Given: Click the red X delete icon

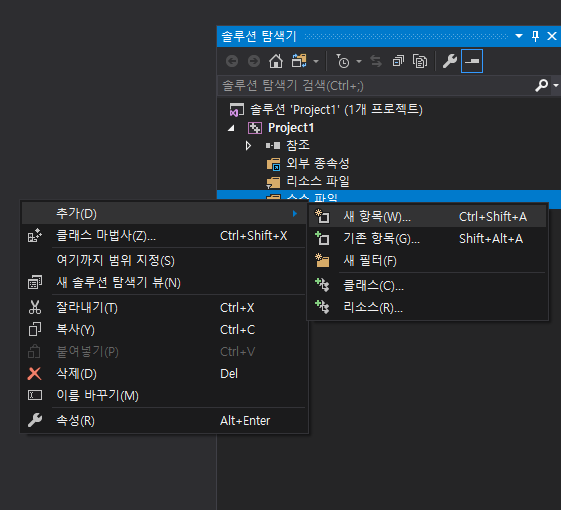Looking at the screenshot, I should coord(34,374).
